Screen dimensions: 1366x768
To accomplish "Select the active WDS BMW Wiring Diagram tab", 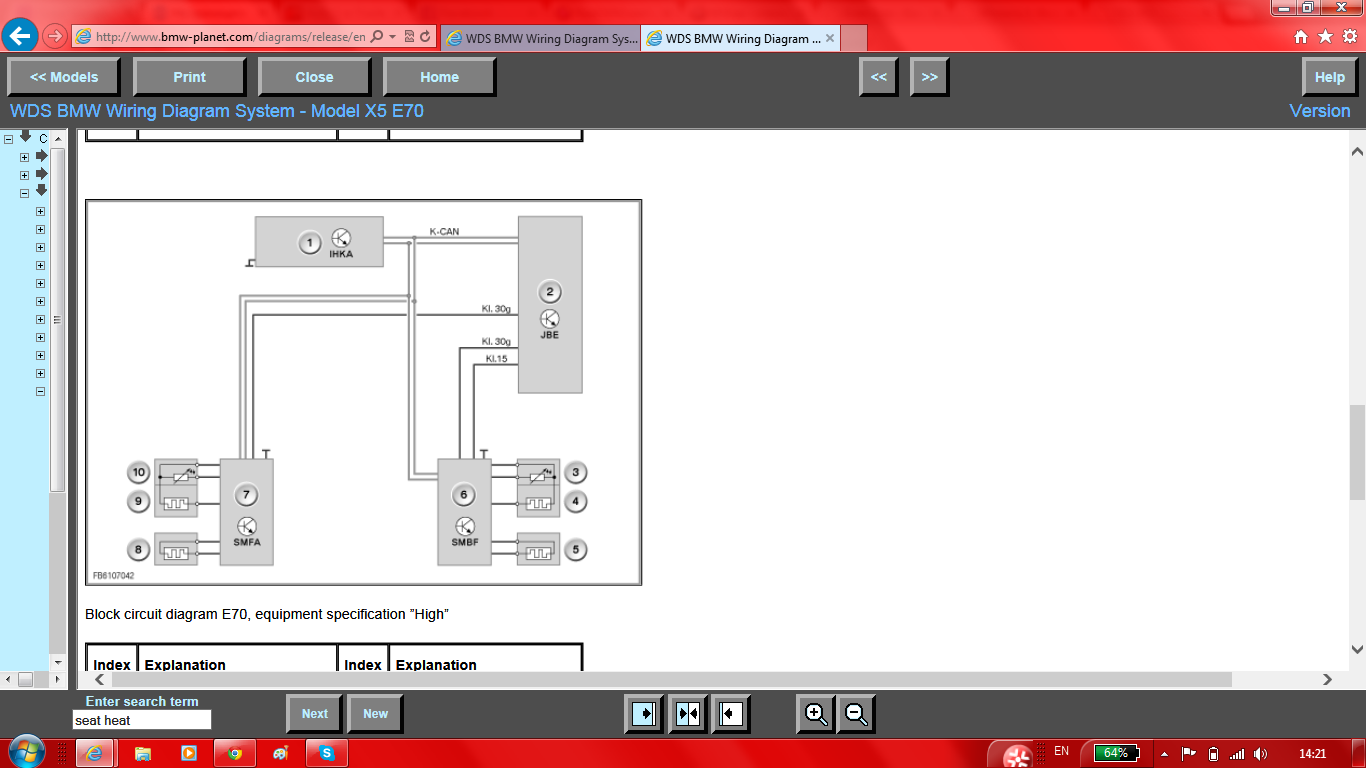I will (741, 39).
